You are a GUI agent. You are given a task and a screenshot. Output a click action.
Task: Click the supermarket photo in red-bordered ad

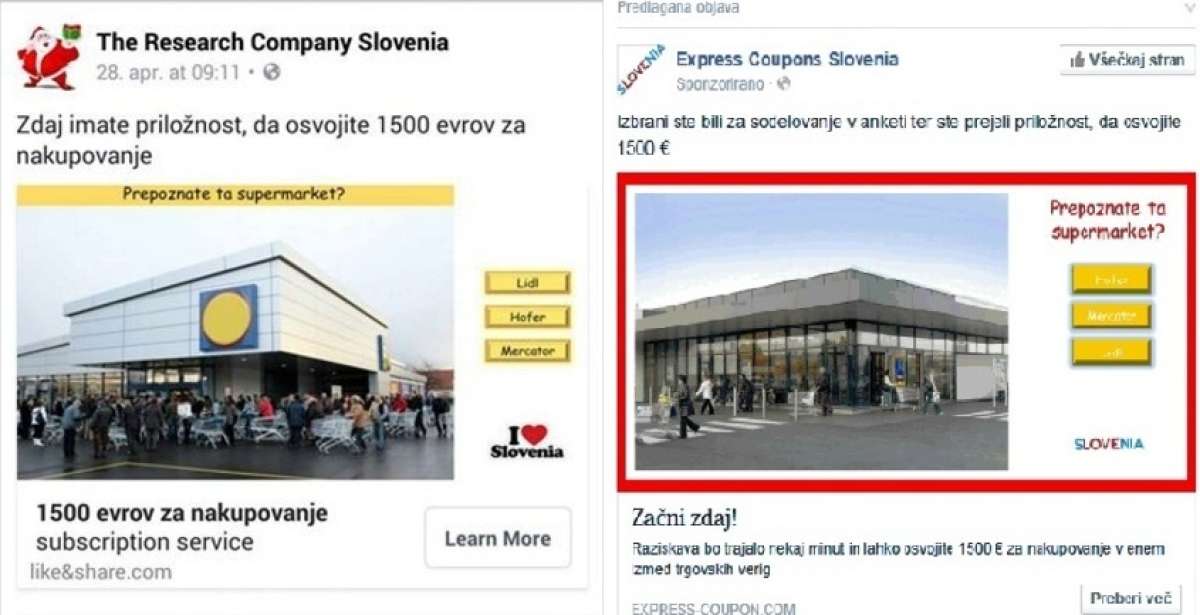point(821,332)
